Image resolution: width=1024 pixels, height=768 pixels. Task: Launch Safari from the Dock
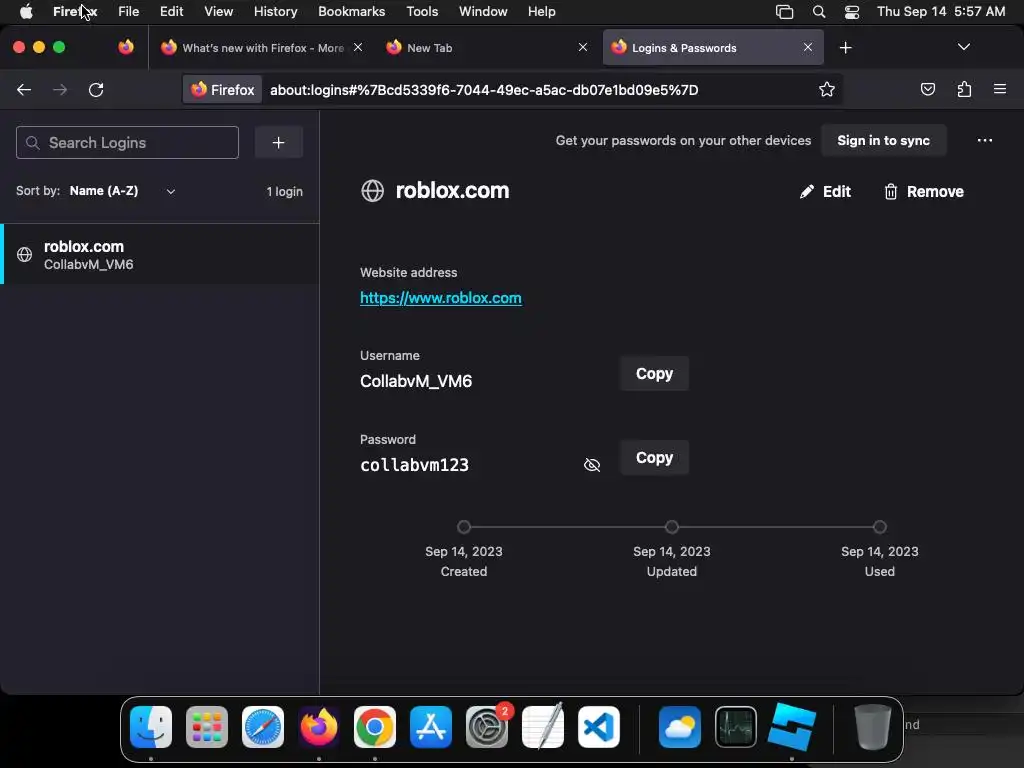tap(263, 727)
